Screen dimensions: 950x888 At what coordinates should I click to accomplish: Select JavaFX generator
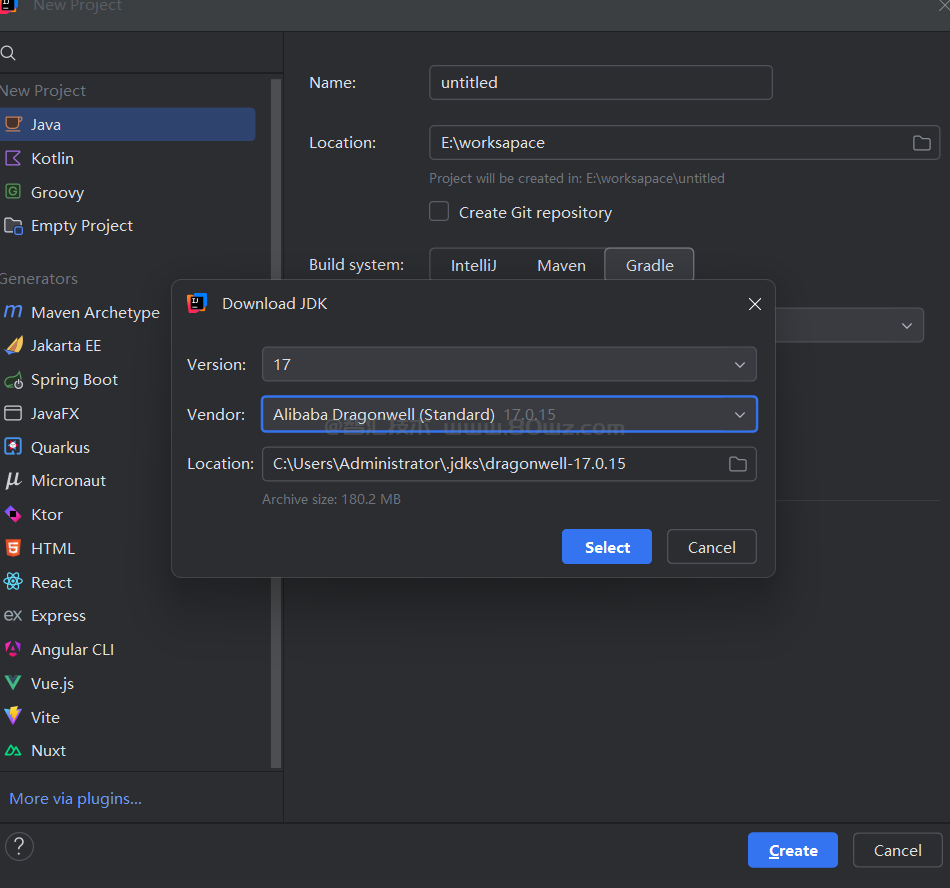[85, 413]
